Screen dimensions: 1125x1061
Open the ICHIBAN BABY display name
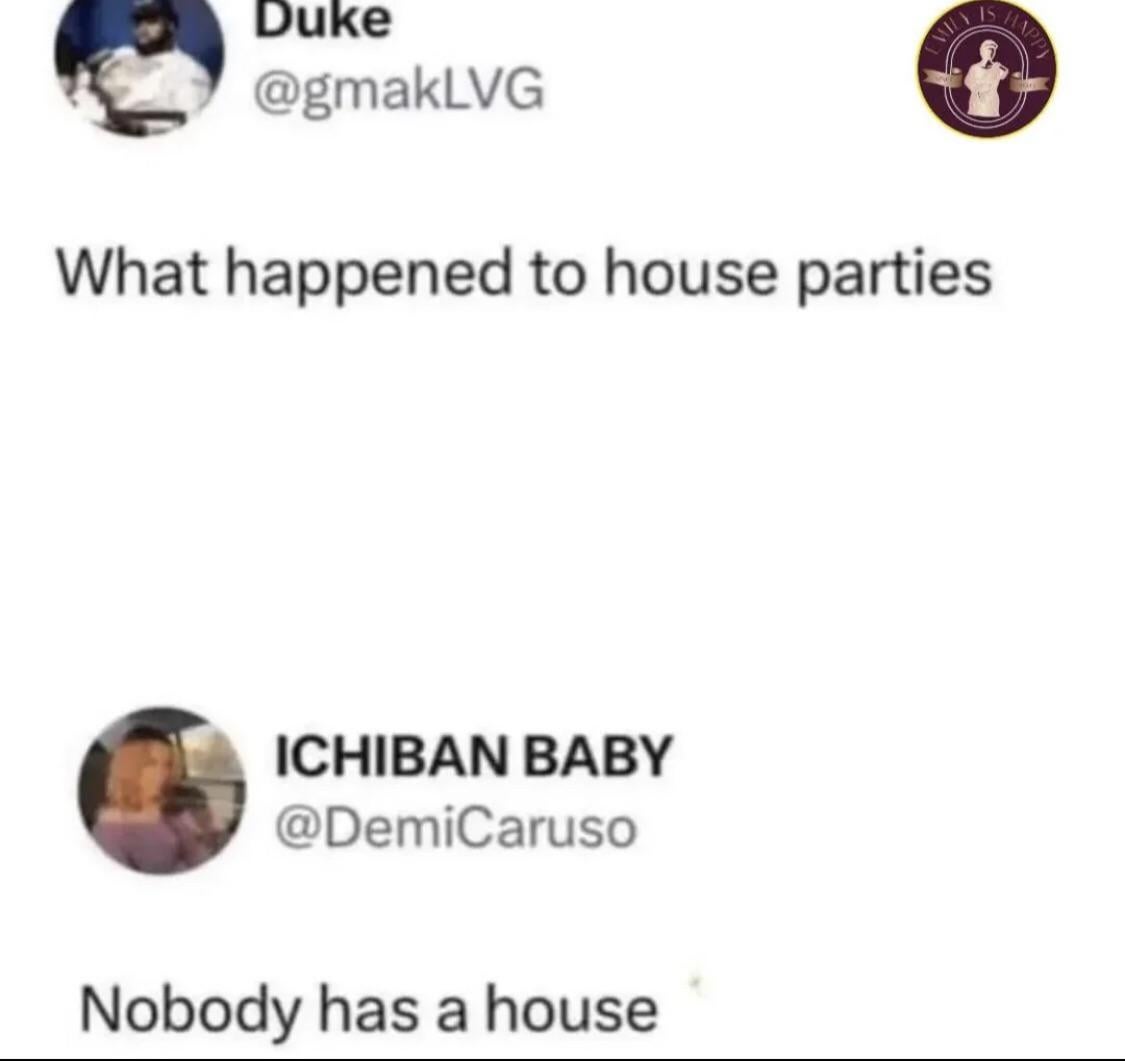(474, 756)
